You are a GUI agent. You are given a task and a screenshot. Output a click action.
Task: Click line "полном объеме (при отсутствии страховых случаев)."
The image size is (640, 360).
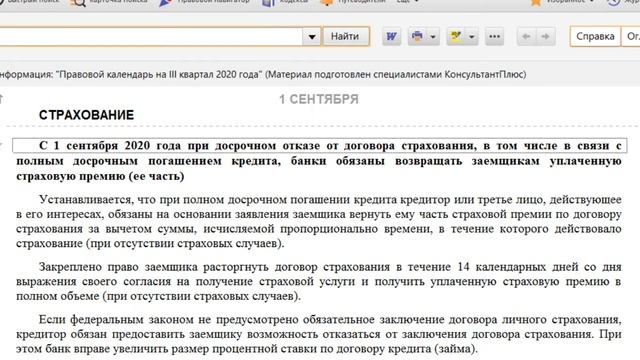tap(158, 296)
